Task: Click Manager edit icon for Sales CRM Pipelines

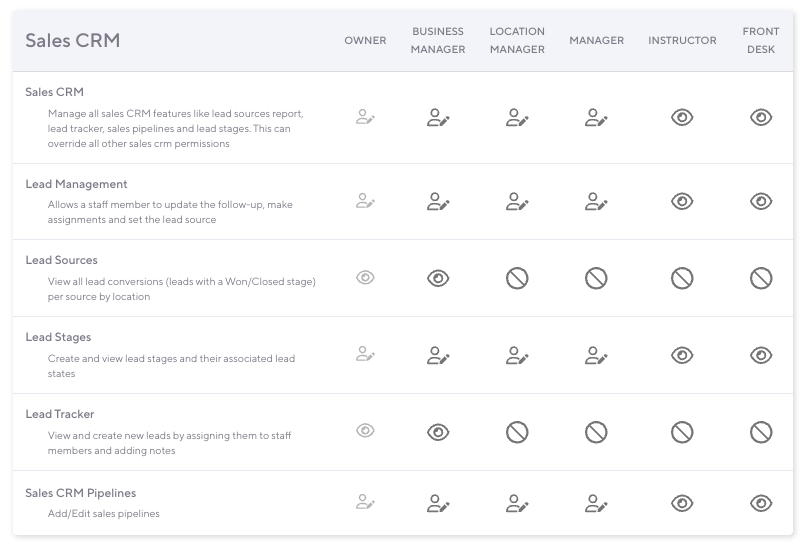Action: [x=596, y=503]
